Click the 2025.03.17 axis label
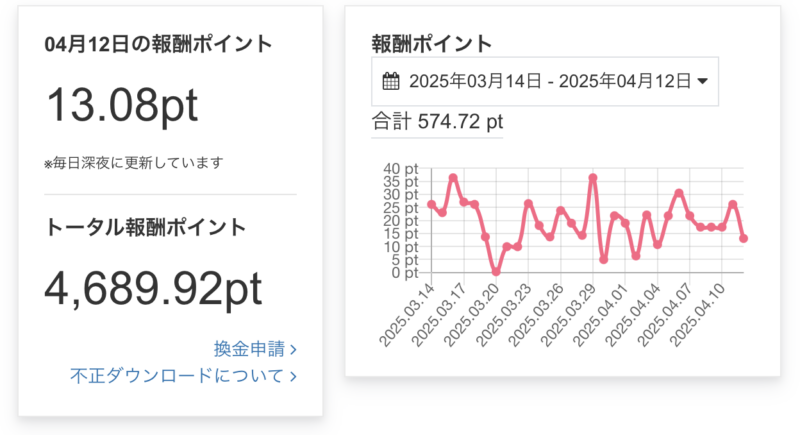 [439, 315]
